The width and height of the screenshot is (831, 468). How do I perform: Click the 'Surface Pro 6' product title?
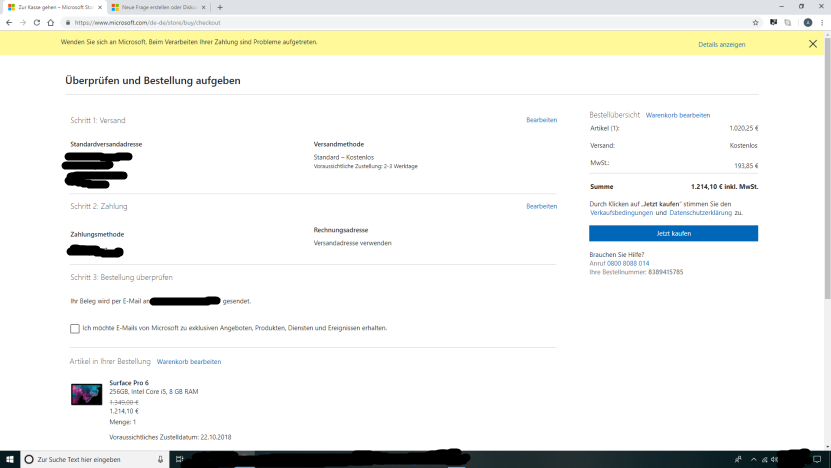coord(129,383)
